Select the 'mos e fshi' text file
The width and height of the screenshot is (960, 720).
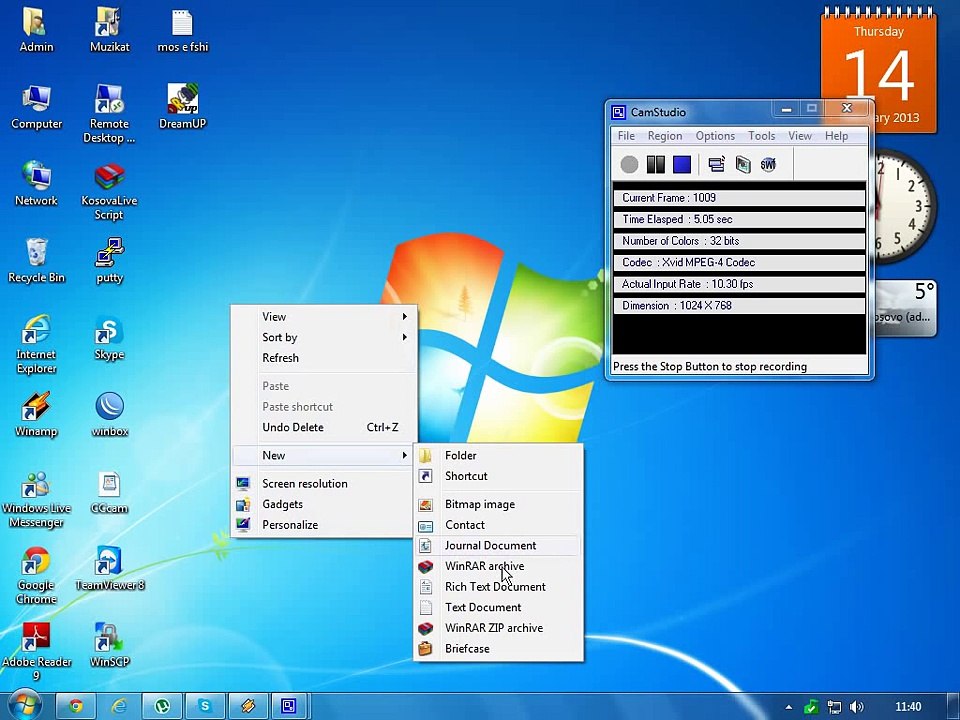point(182,29)
